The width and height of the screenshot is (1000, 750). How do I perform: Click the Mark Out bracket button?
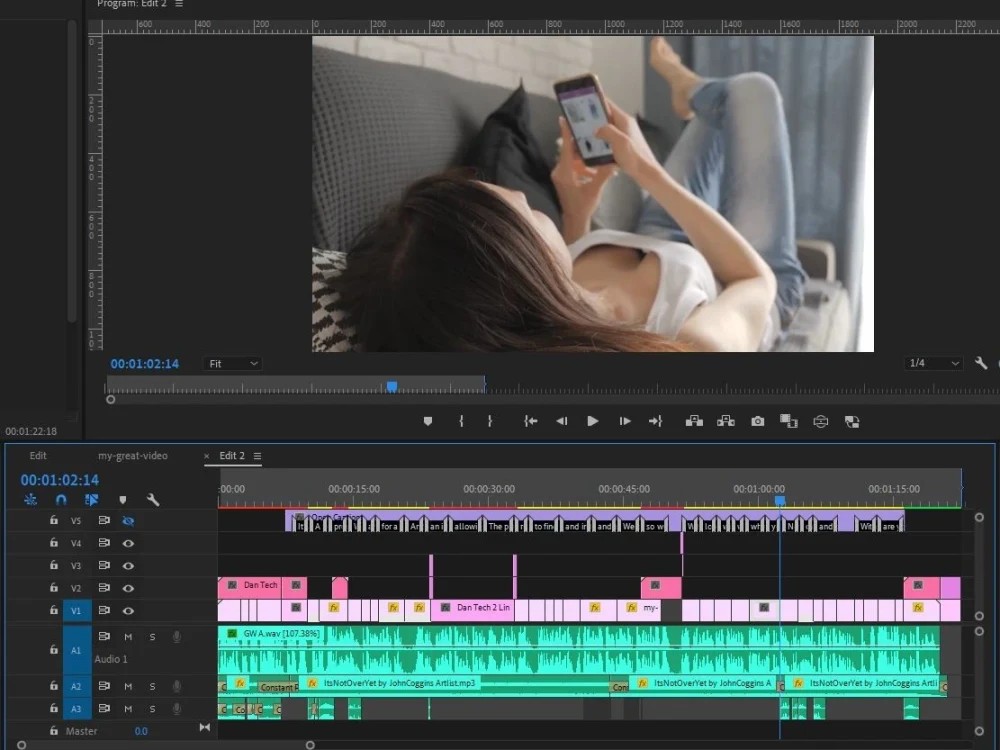tap(490, 421)
